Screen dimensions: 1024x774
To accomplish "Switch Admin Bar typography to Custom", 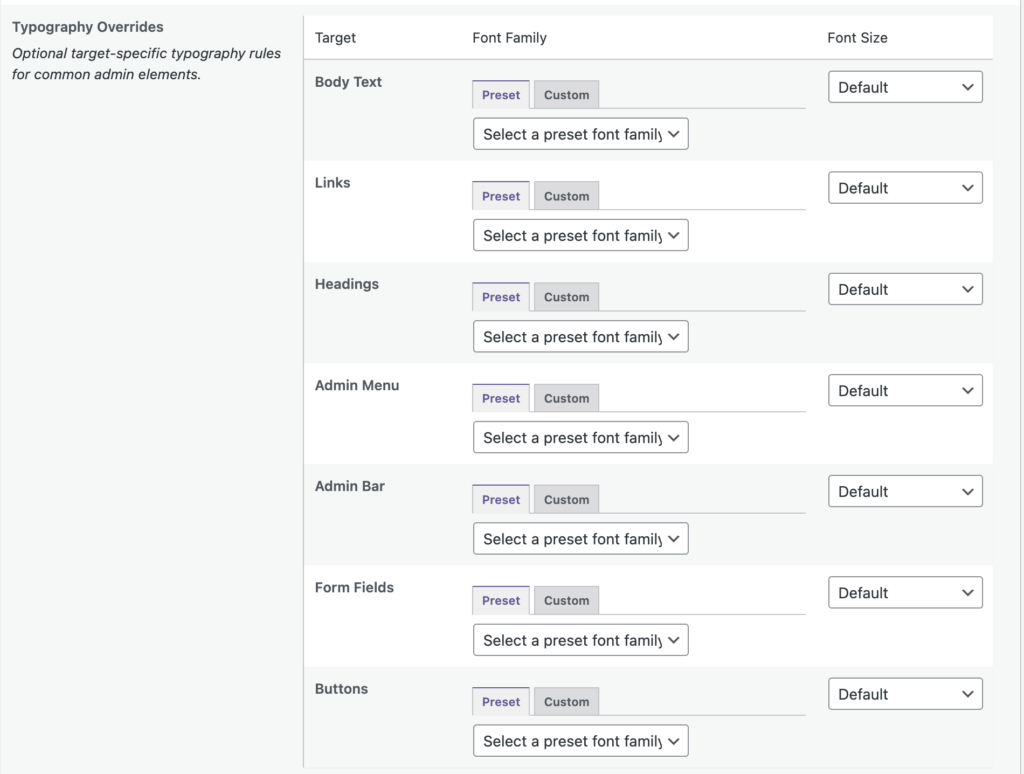I will click(x=566, y=498).
